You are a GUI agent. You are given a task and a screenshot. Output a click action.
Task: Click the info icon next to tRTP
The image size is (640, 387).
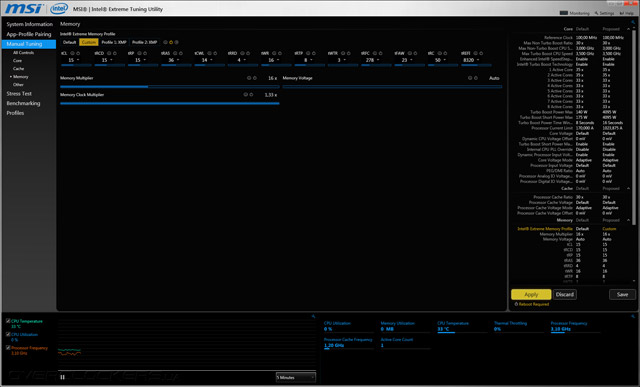coord(308,53)
